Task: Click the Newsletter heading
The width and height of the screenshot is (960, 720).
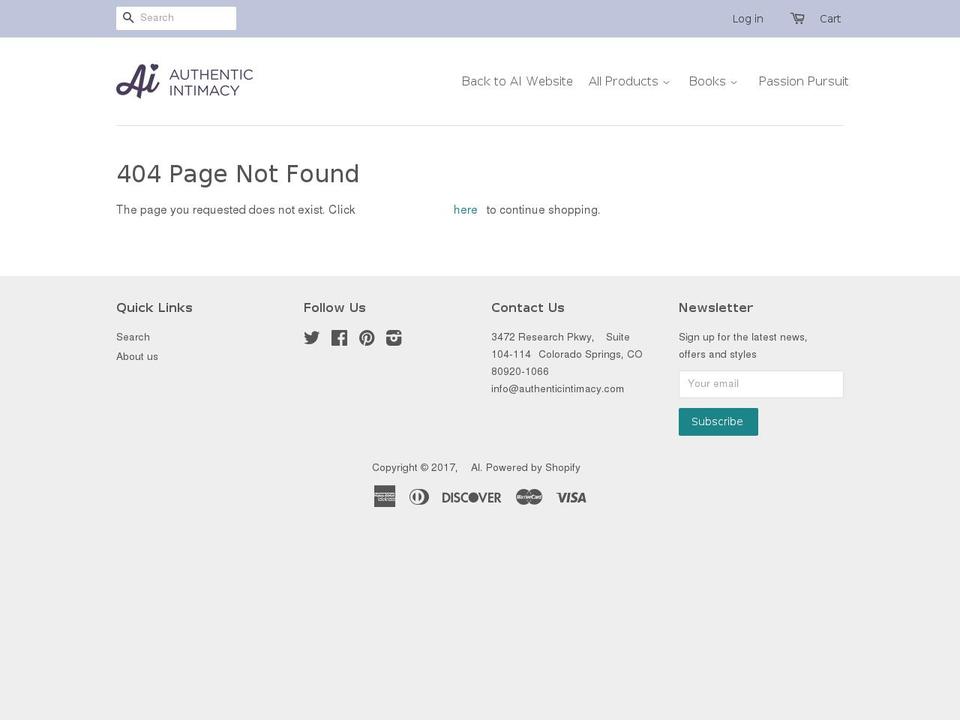Action: pos(716,308)
